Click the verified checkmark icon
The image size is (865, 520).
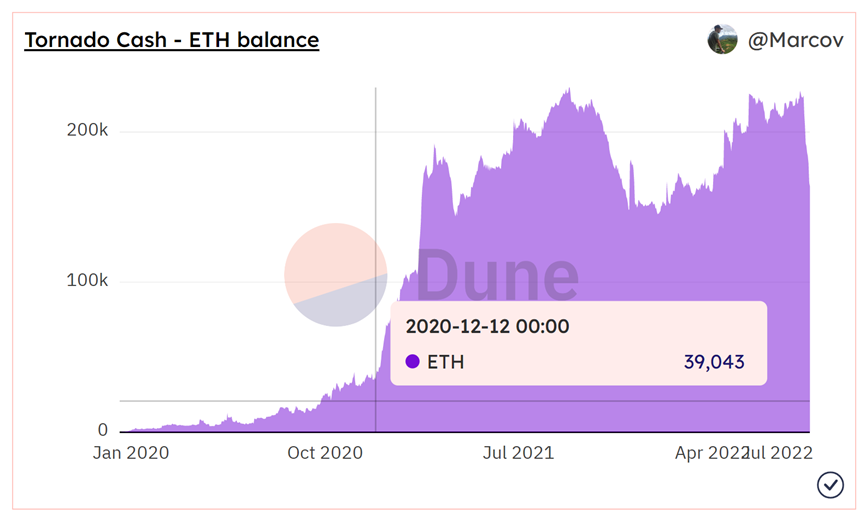(830, 485)
